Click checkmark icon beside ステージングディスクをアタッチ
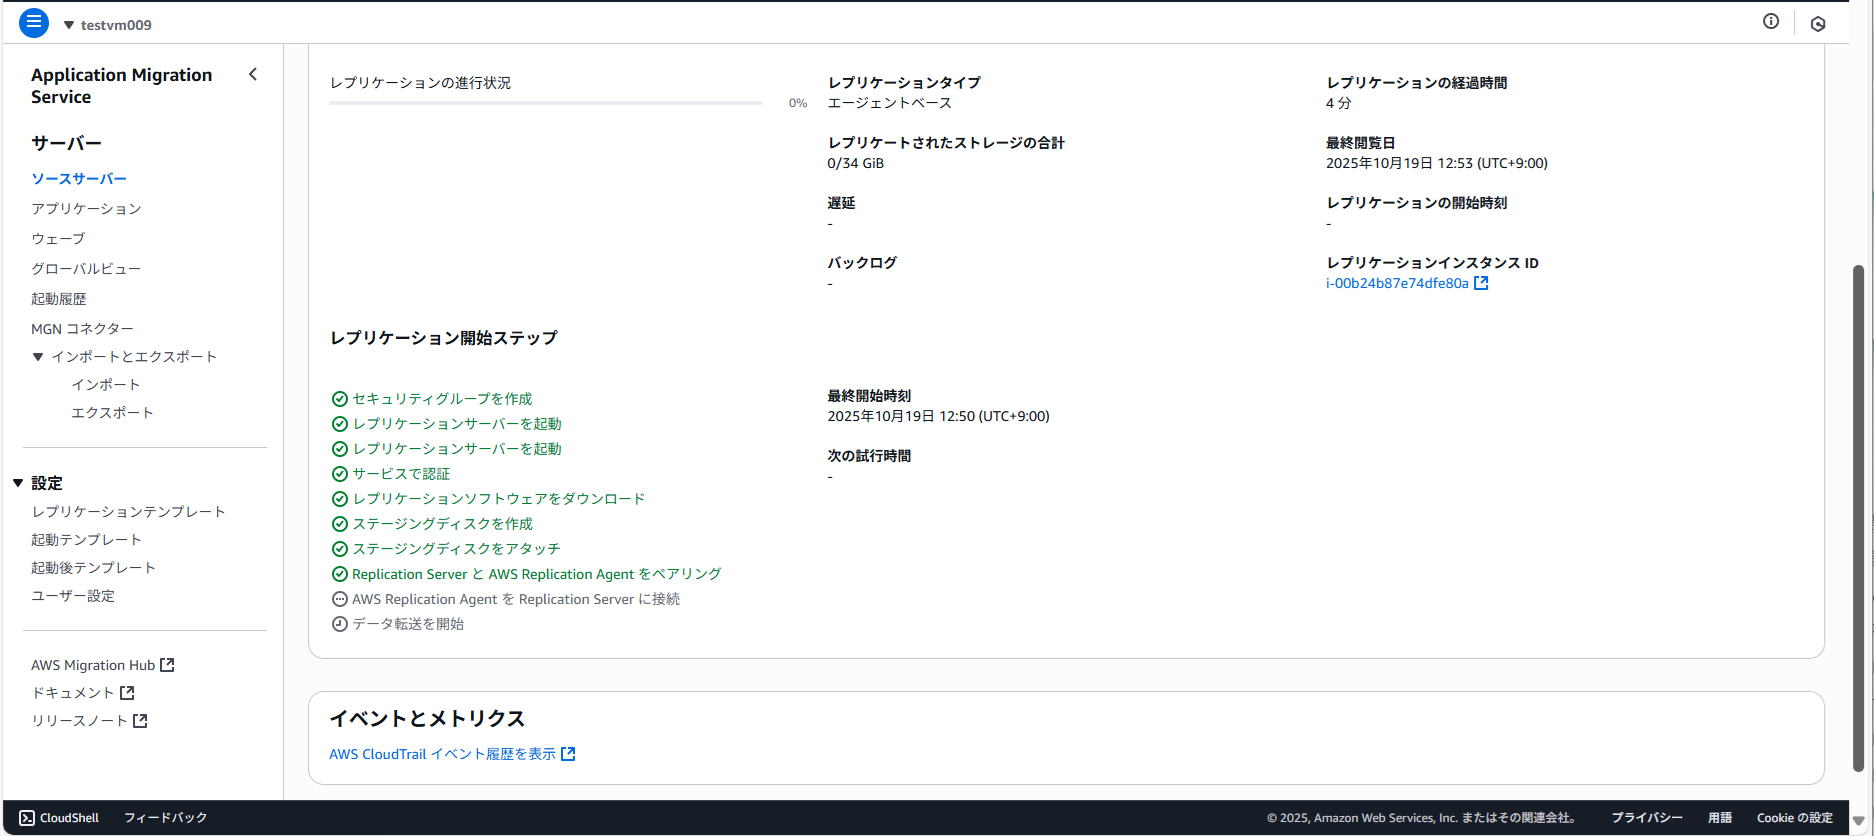The image size is (1874, 836). [x=340, y=549]
